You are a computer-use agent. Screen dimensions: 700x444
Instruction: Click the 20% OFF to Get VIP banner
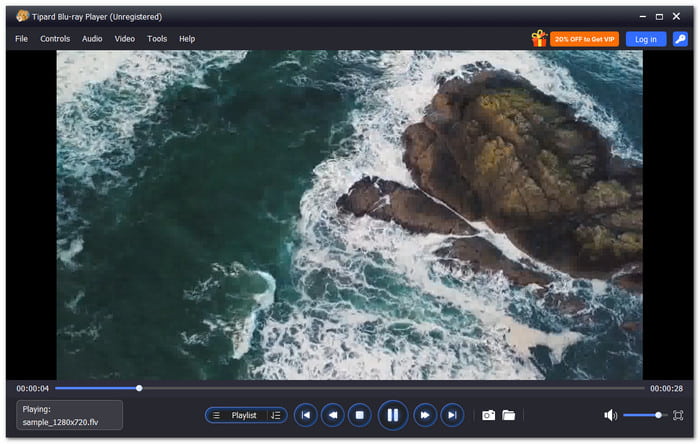[584, 39]
